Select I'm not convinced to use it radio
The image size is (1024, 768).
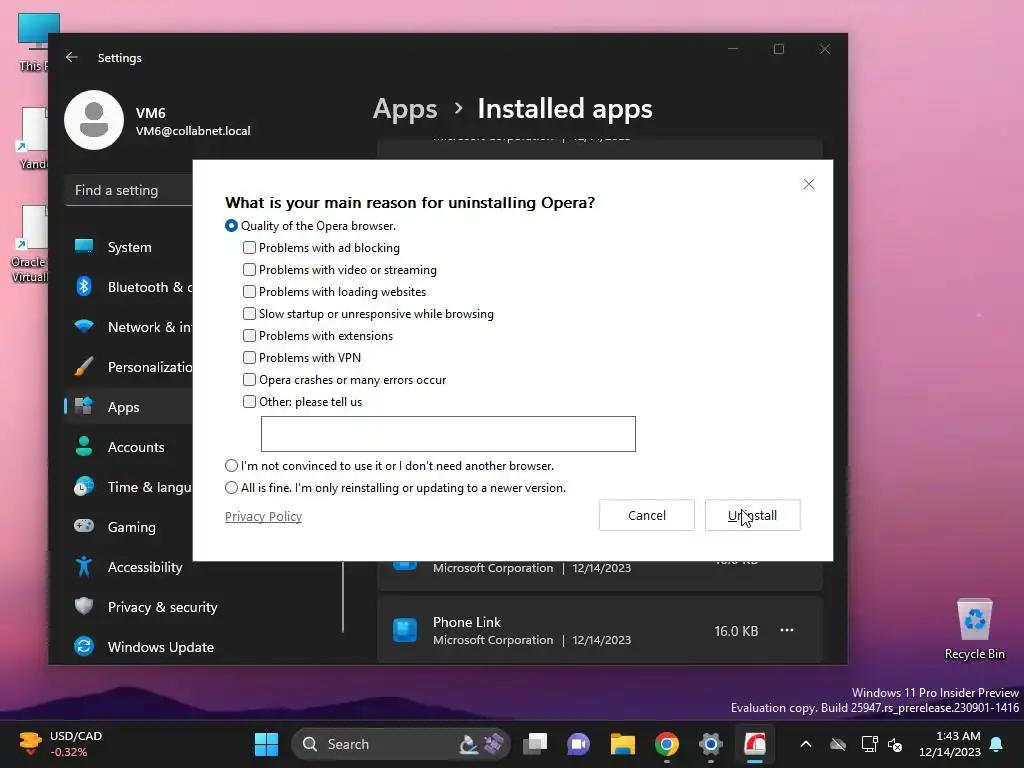point(231,466)
